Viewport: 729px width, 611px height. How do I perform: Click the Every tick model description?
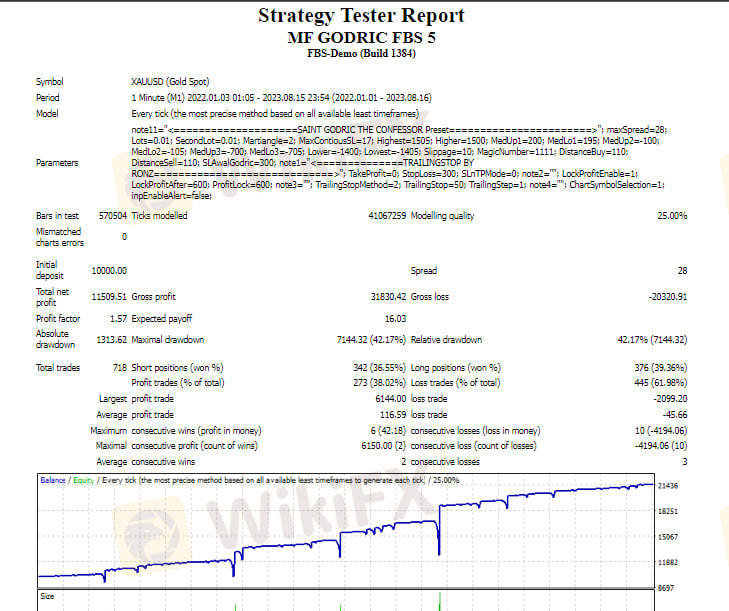[275, 113]
